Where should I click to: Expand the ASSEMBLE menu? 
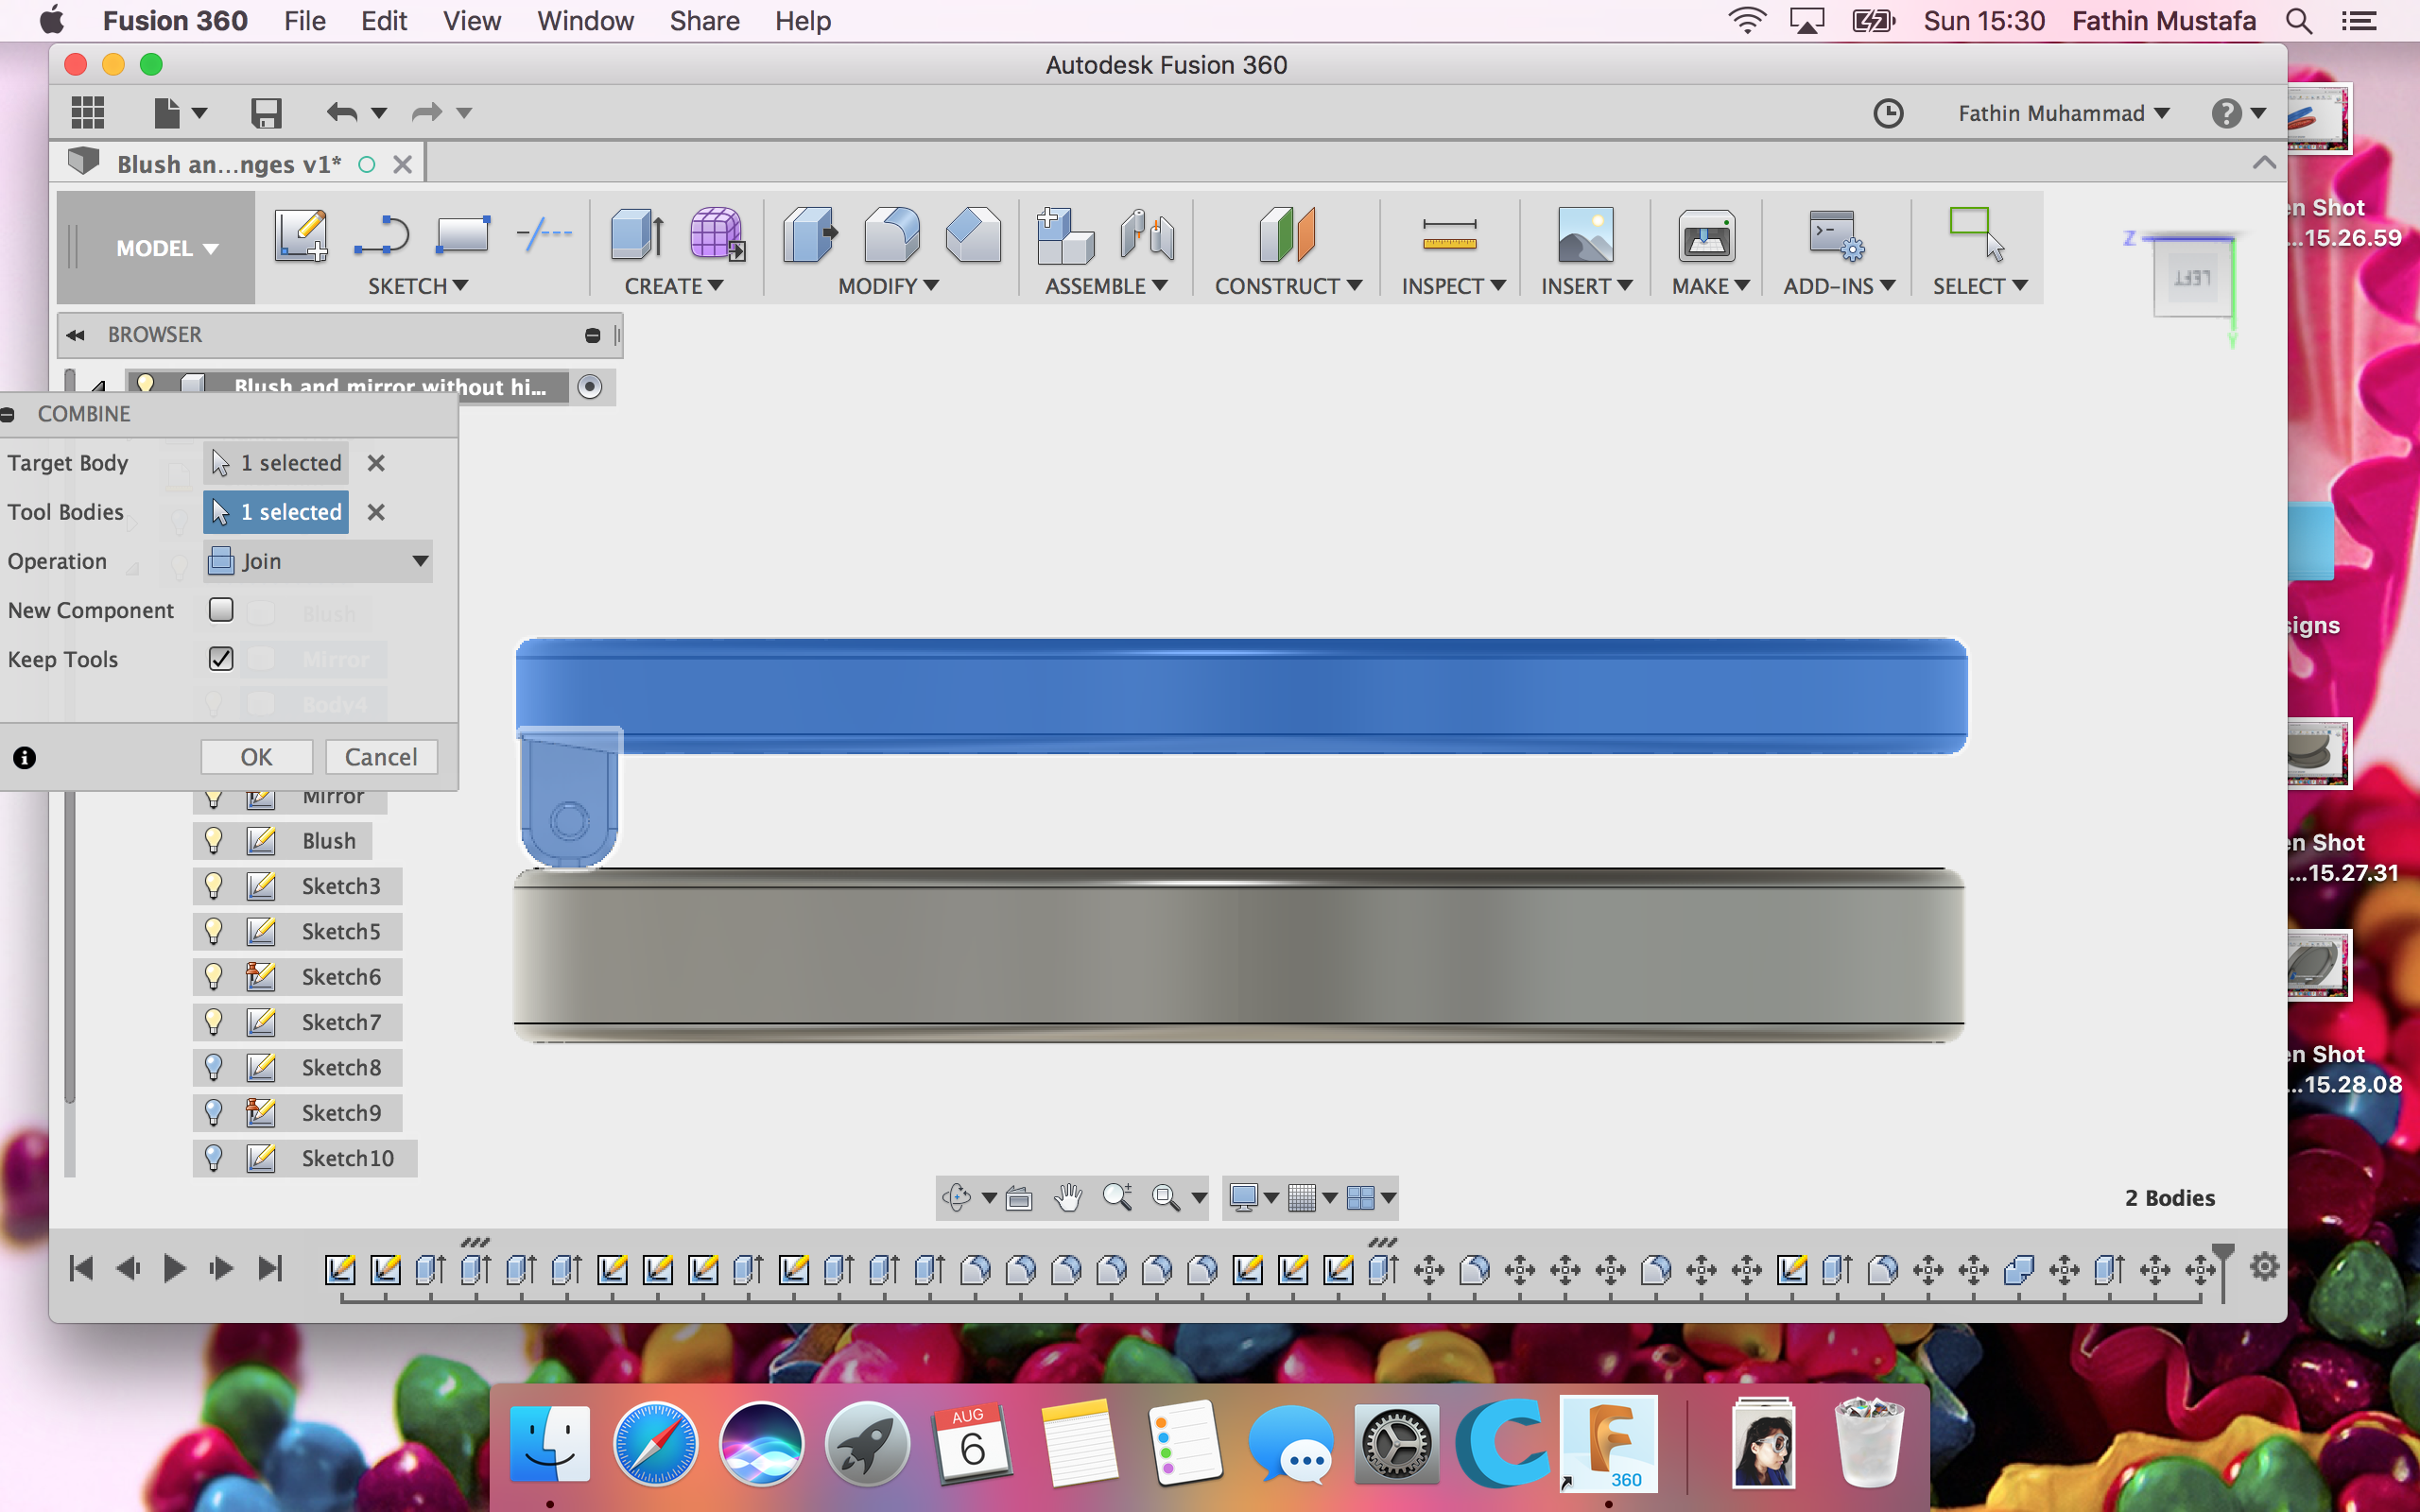pos(1106,286)
